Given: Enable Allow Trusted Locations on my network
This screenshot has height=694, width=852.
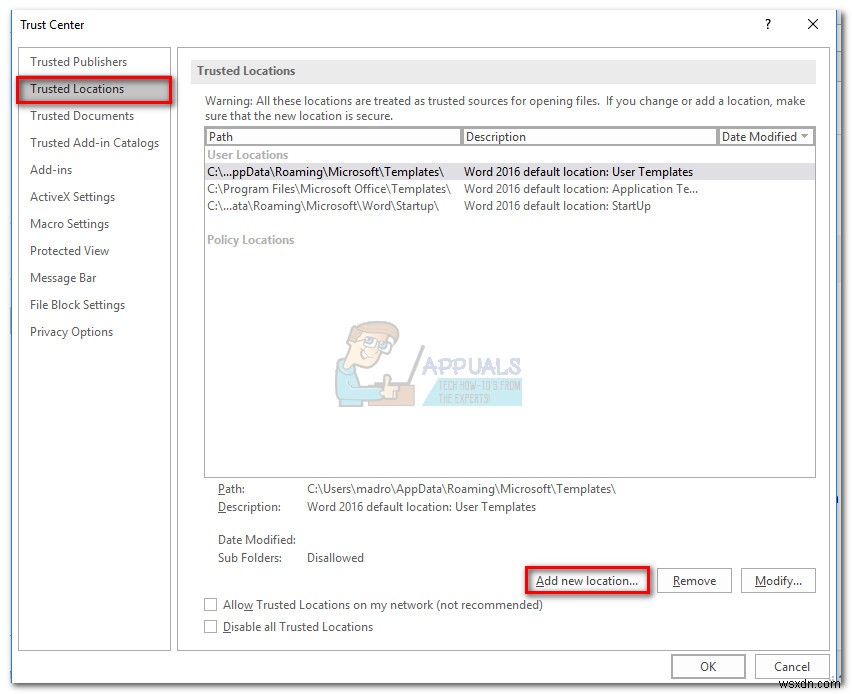Looking at the screenshot, I should [210, 605].
